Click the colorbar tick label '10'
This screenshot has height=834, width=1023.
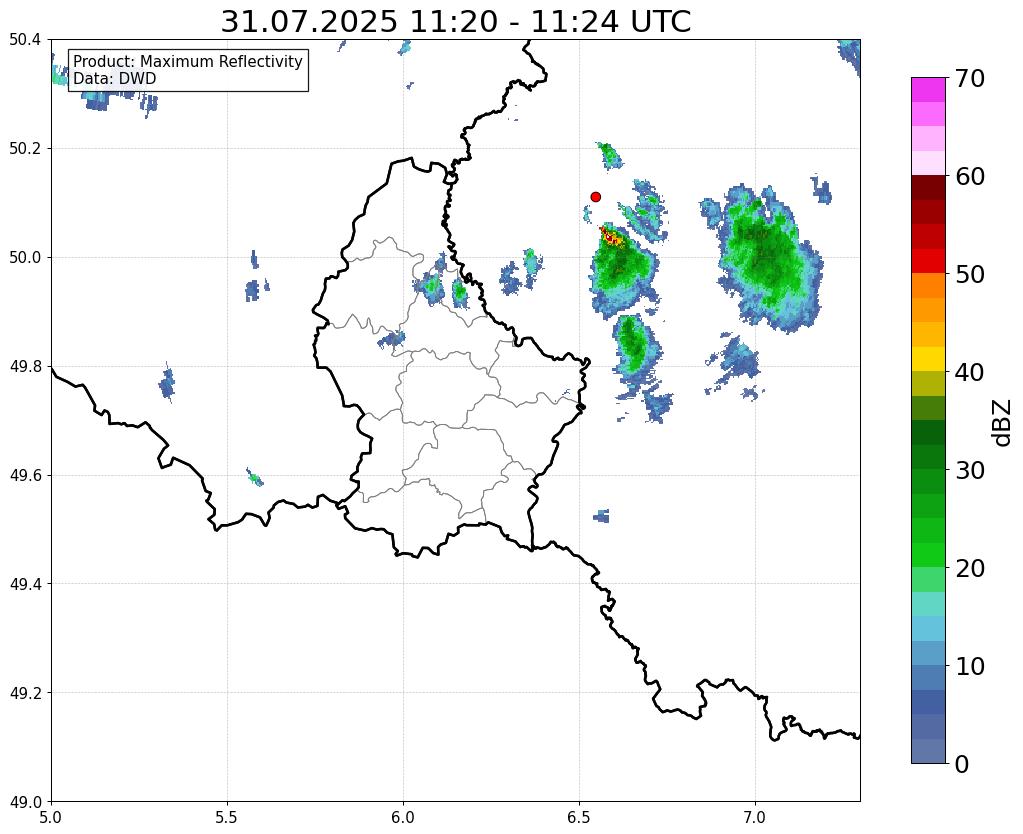pyautogui.click(x=970, y=666)
